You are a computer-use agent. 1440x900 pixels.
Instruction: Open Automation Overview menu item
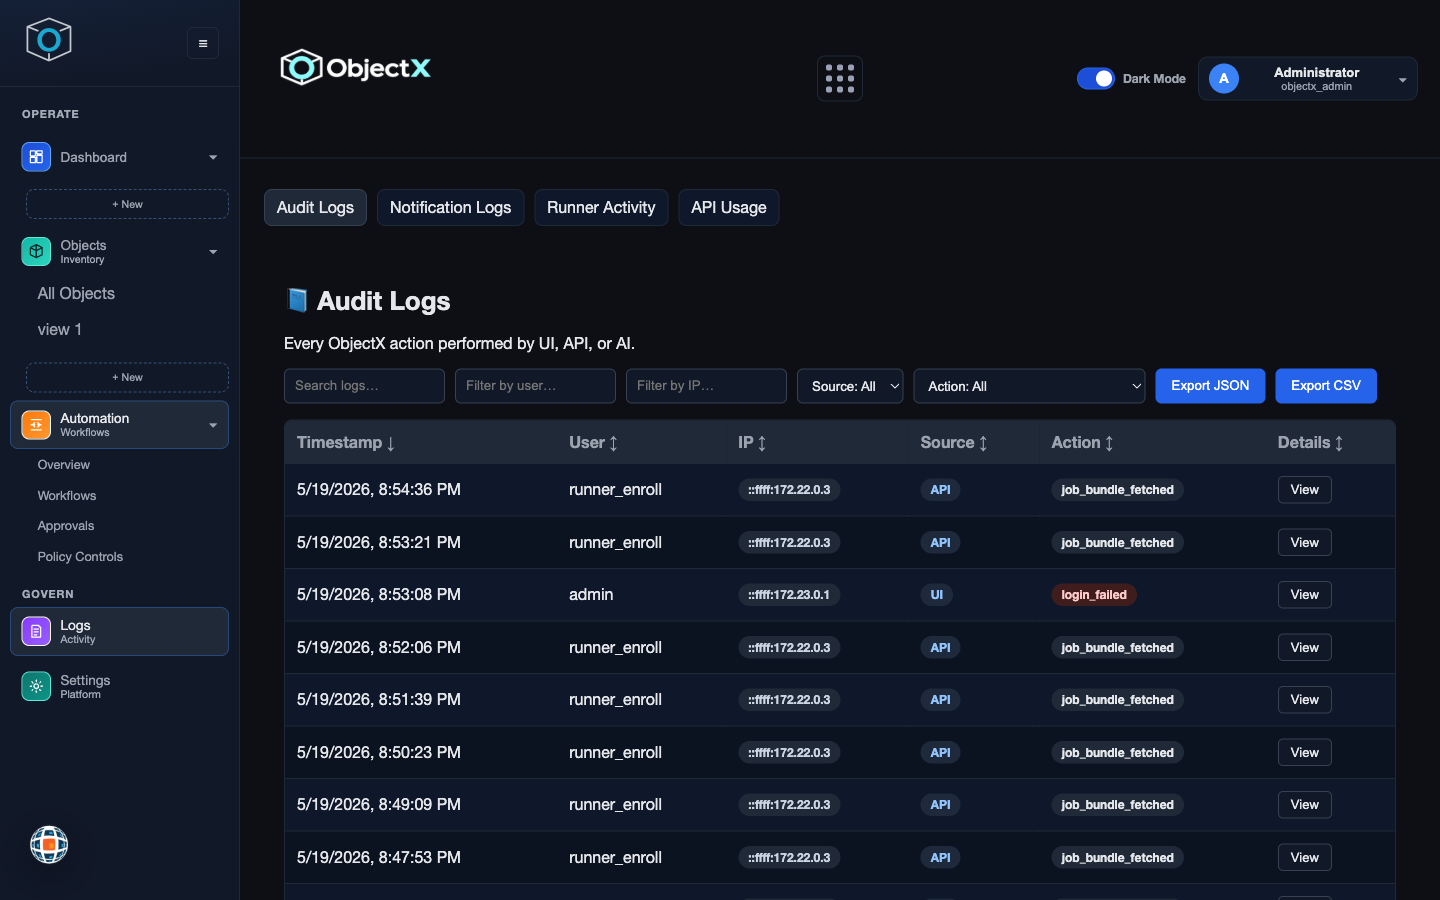64,465
